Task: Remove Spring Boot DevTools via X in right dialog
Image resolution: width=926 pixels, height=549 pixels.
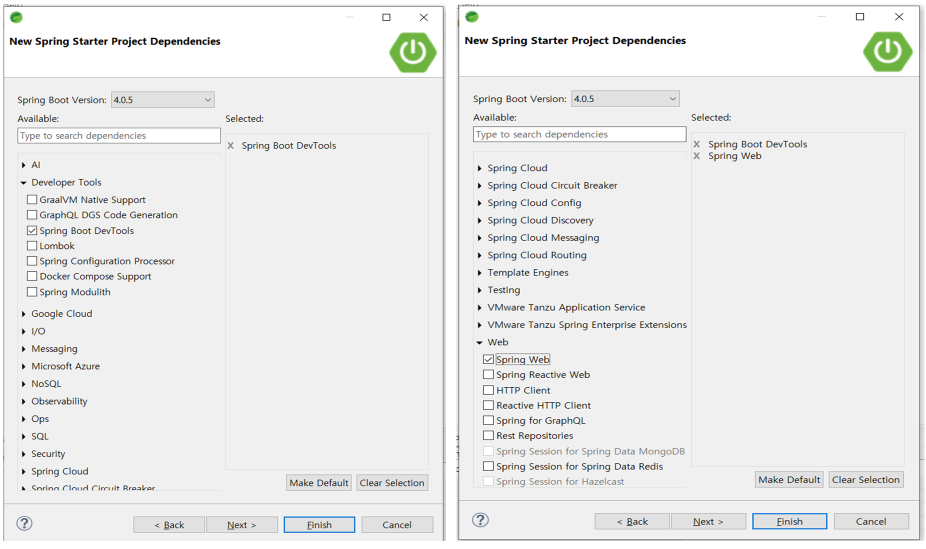Action: click(697, 144)
